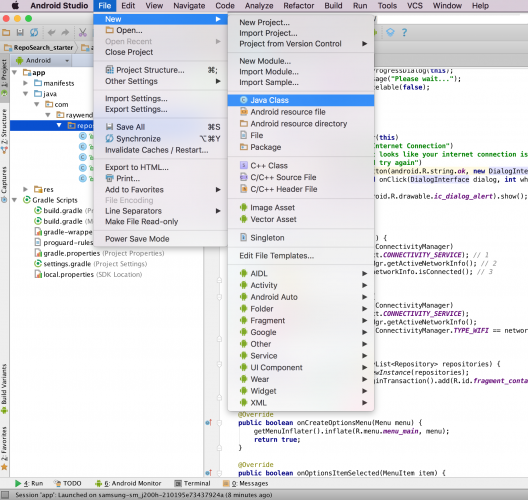Click the Project Structure icon
Screen dimensions: 528x500
point(109,70)
